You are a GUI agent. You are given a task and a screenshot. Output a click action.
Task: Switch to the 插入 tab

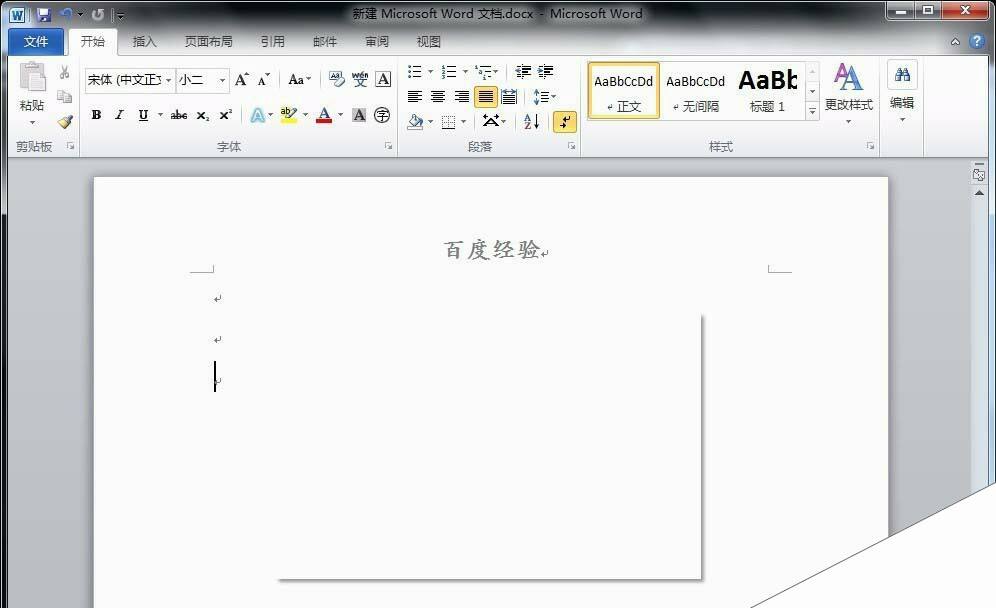point(144,41)
